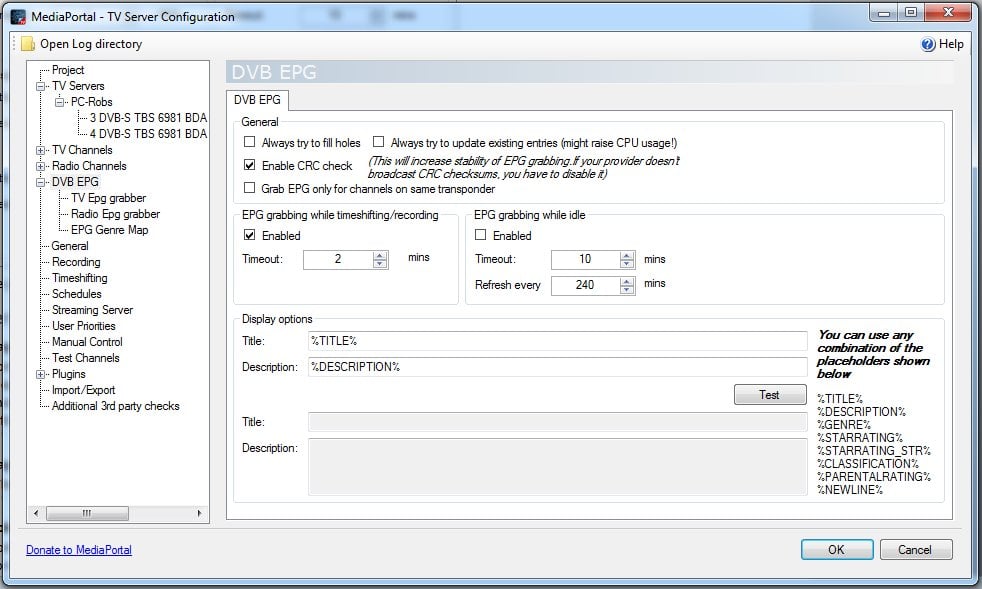This screenshot has height=589, width=982.
Task: Click the timeshifting Timeout number field
Action: pyautogui.click(x=338, y=259)
